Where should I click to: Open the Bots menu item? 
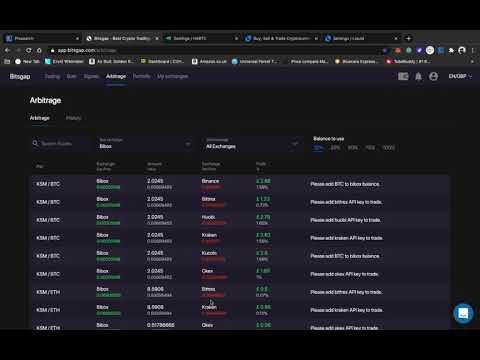(72, 76)
